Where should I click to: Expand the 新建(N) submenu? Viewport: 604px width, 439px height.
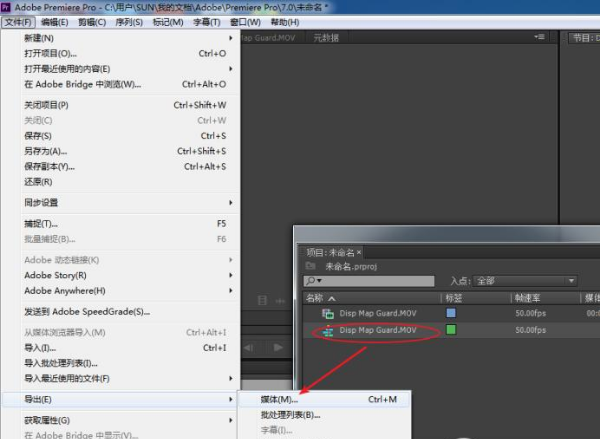point(121,38)
